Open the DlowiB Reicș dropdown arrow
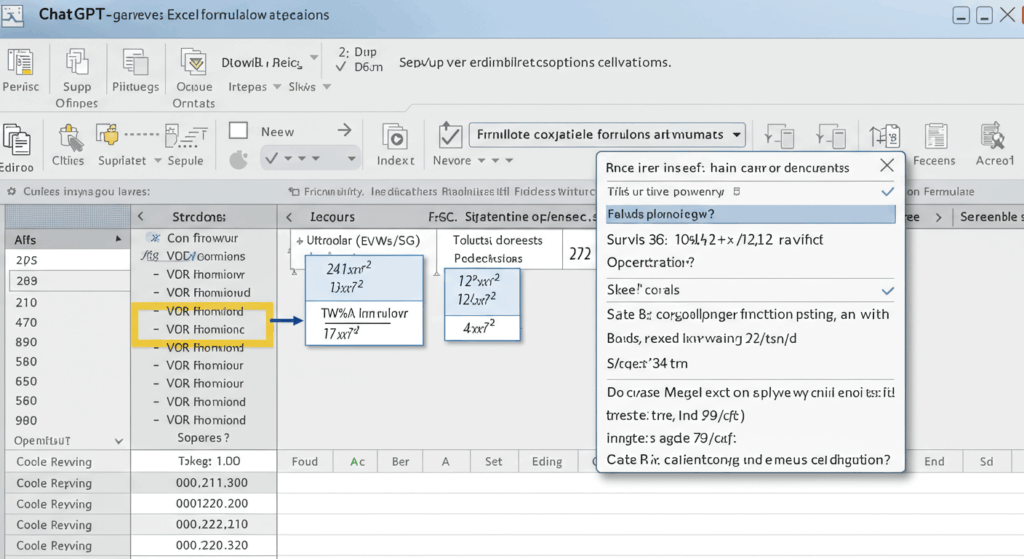Image resolution: width=1024 pixels, height=559 pixels. [x=314, y=57]
